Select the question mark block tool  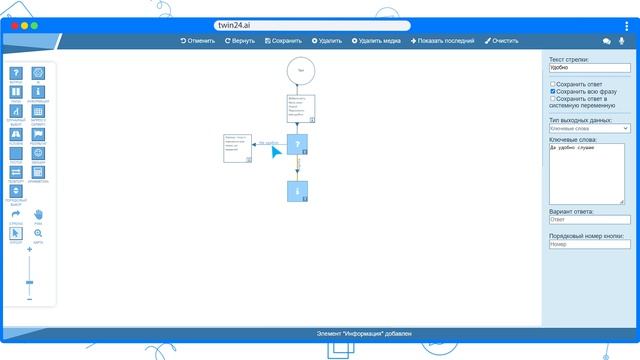pos(16,73)
